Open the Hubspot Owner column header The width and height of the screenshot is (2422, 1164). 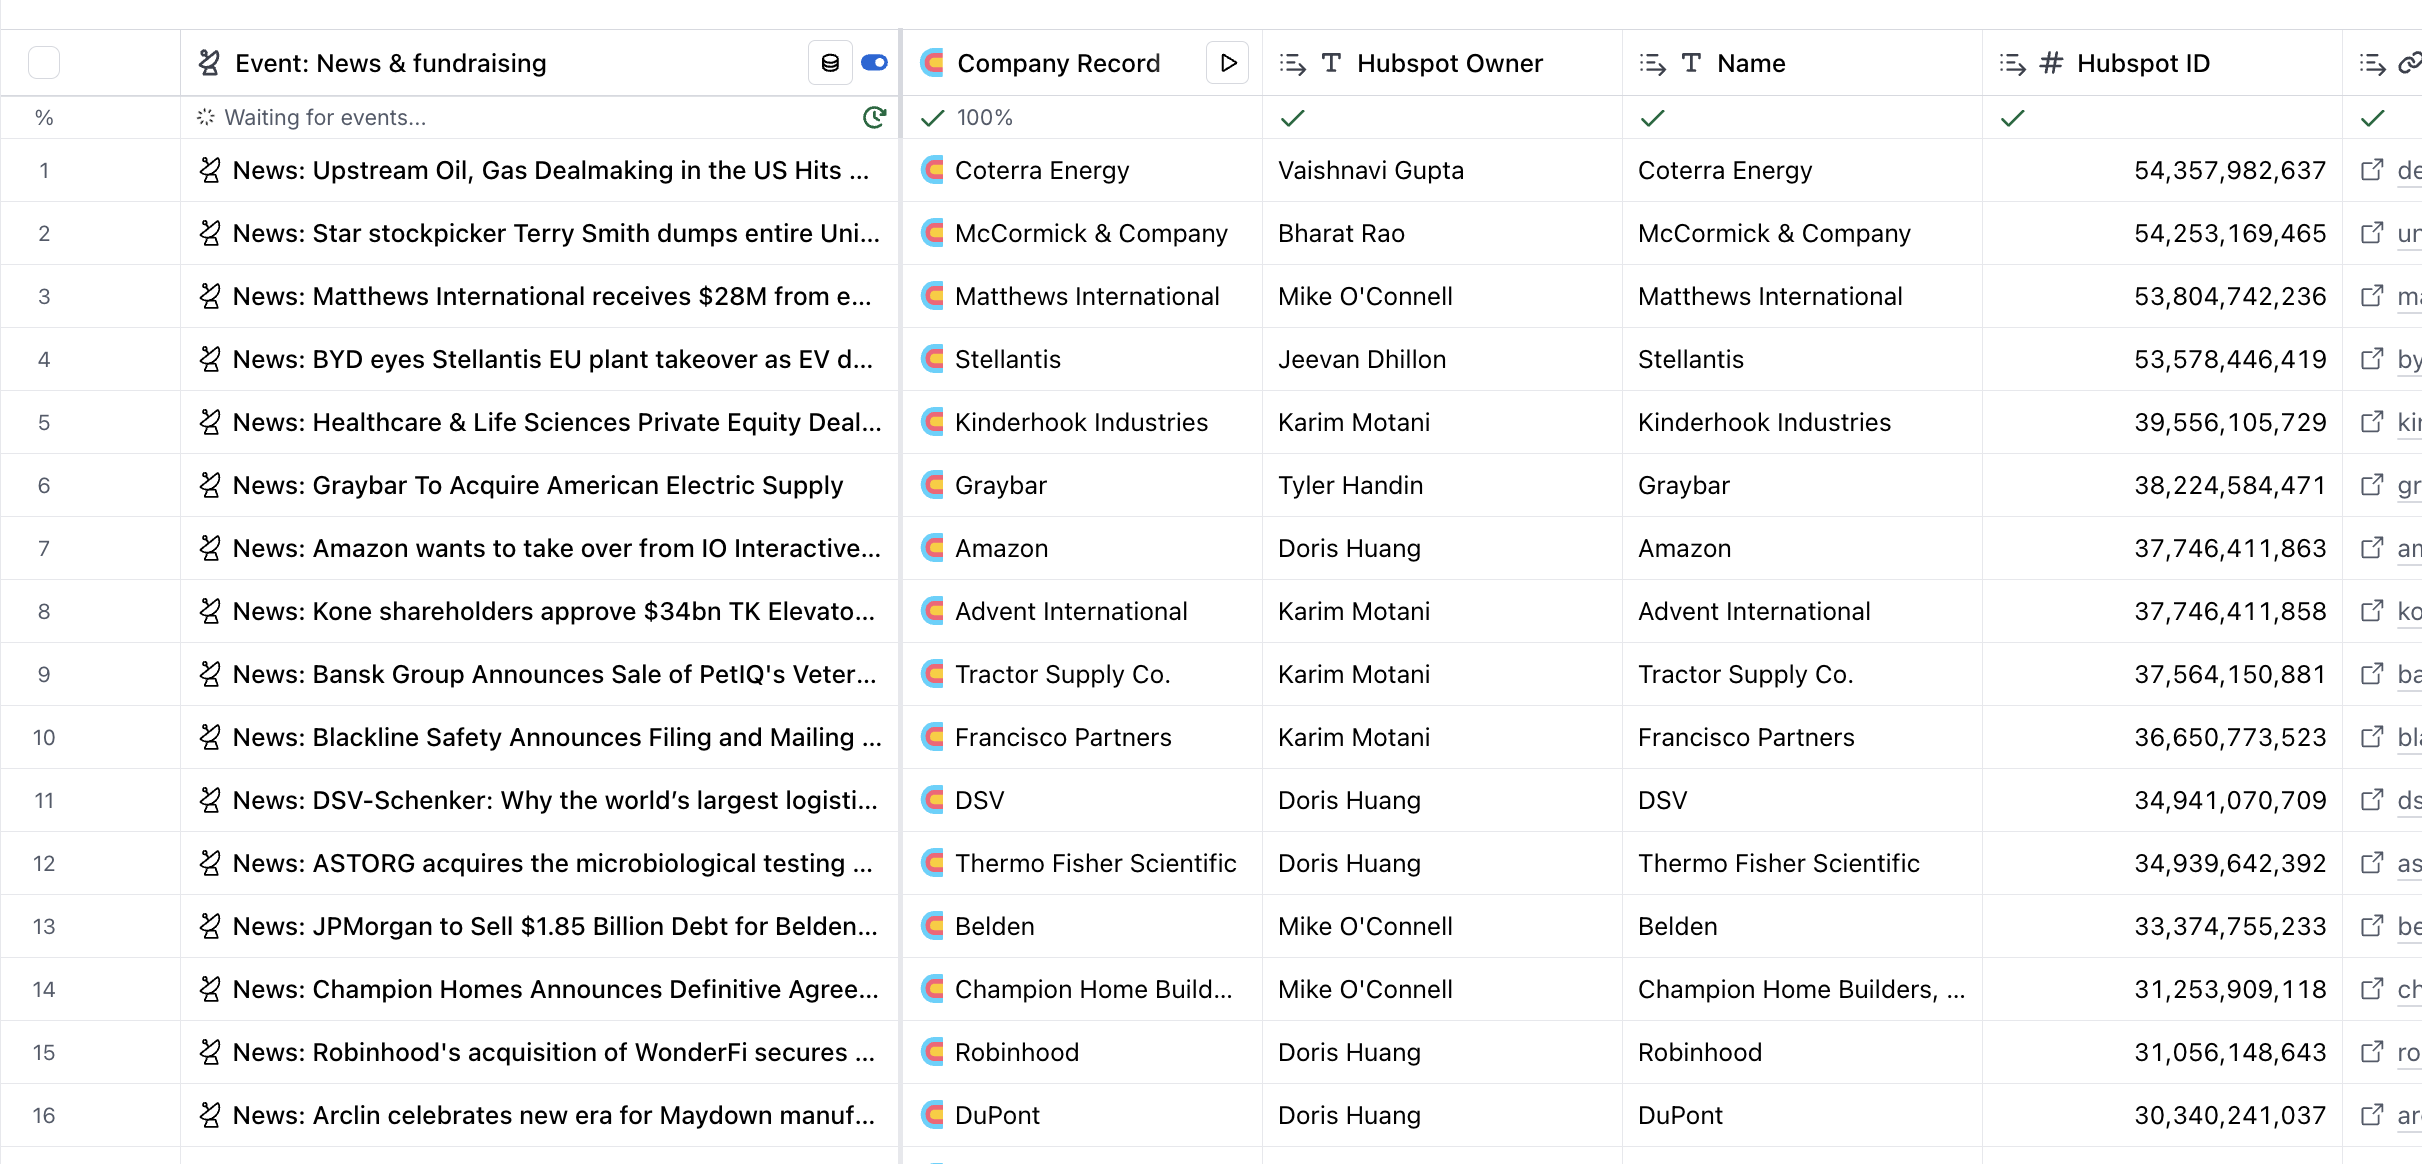tap(1442, 63)
